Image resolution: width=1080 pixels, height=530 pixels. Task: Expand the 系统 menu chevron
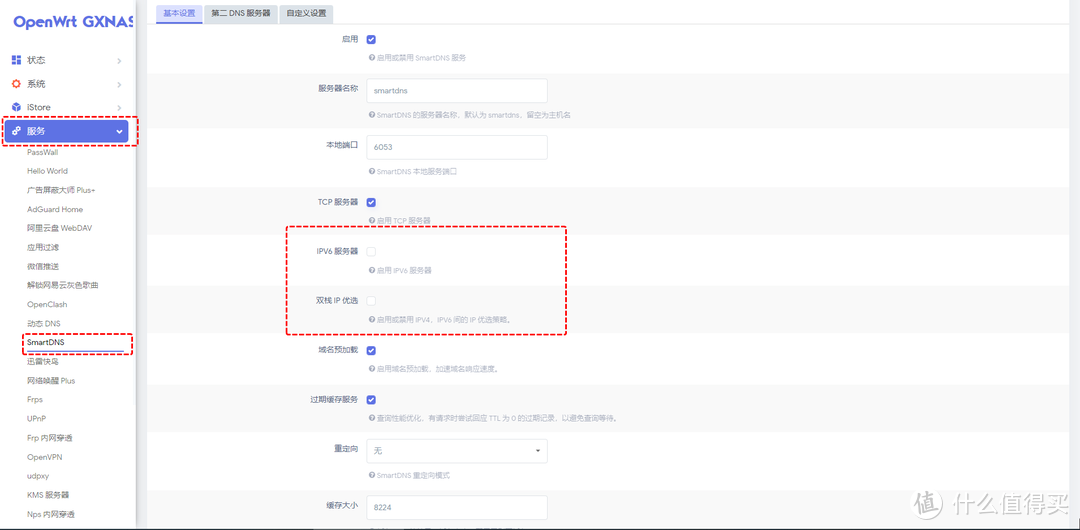coord(119,84)
